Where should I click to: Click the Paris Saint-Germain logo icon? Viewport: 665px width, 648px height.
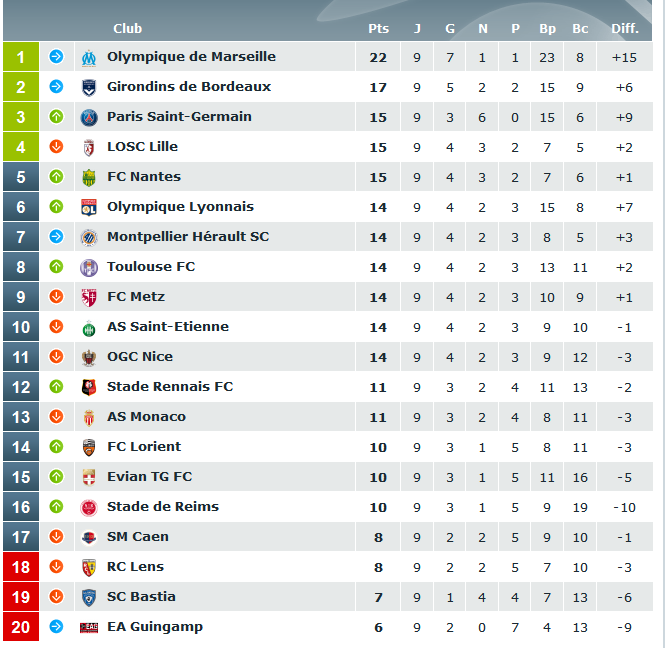[89, 117]
